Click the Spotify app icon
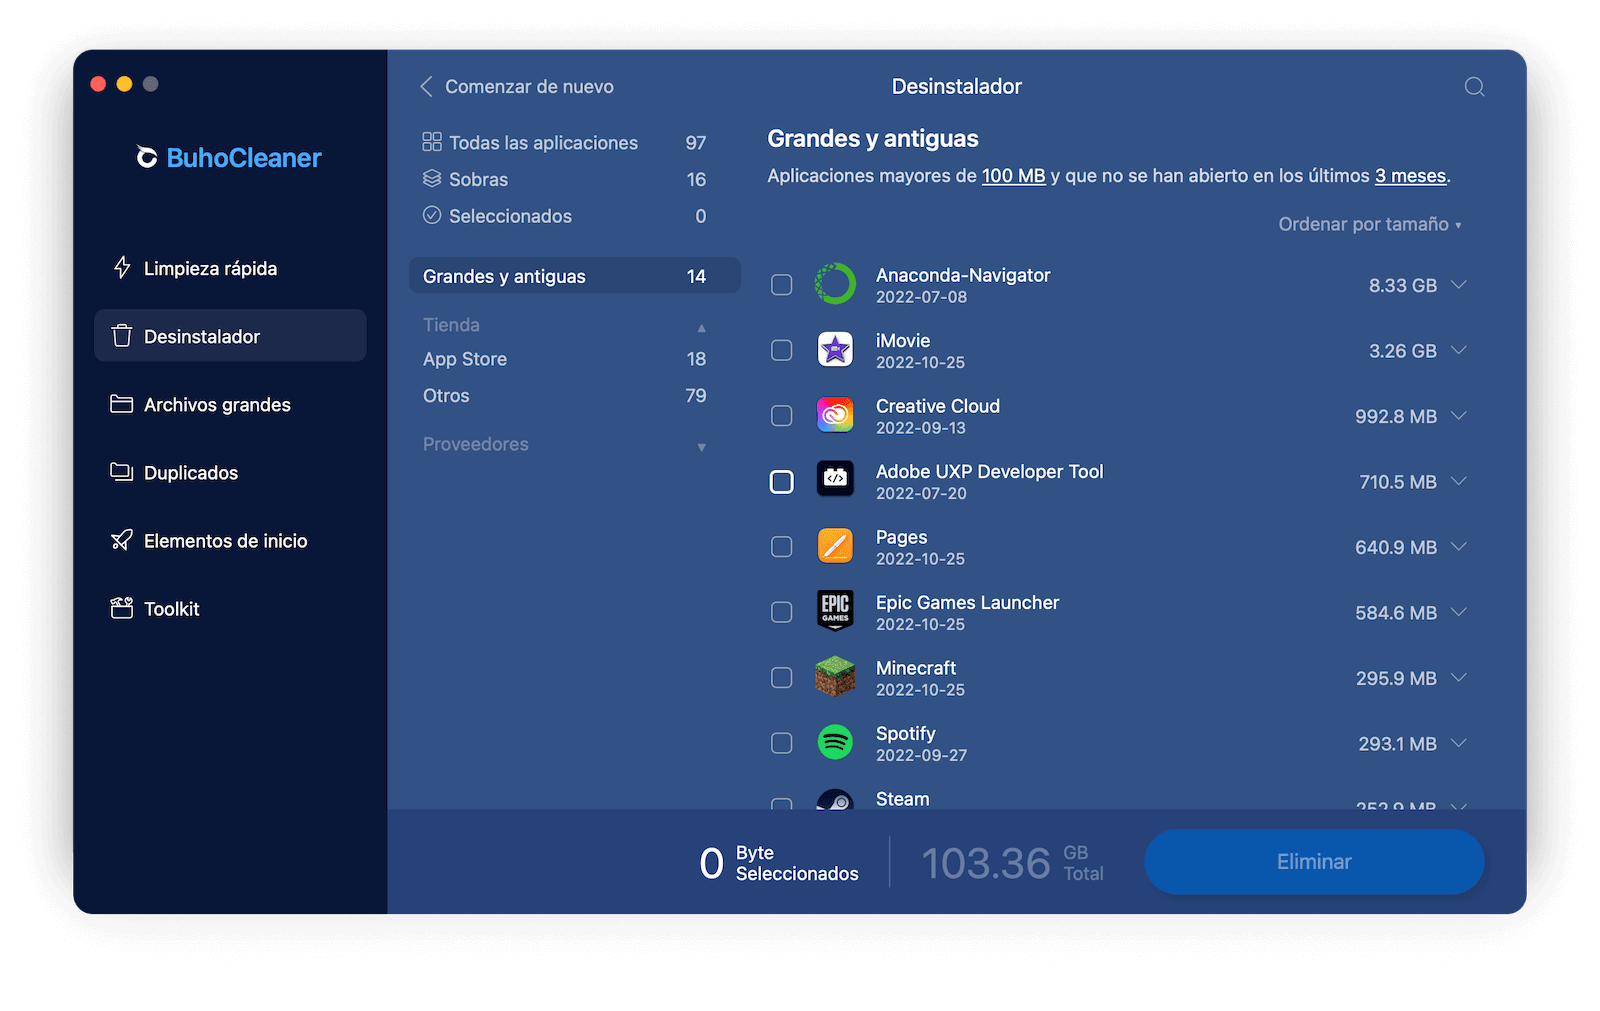1600x1011 pixels. 835,742
